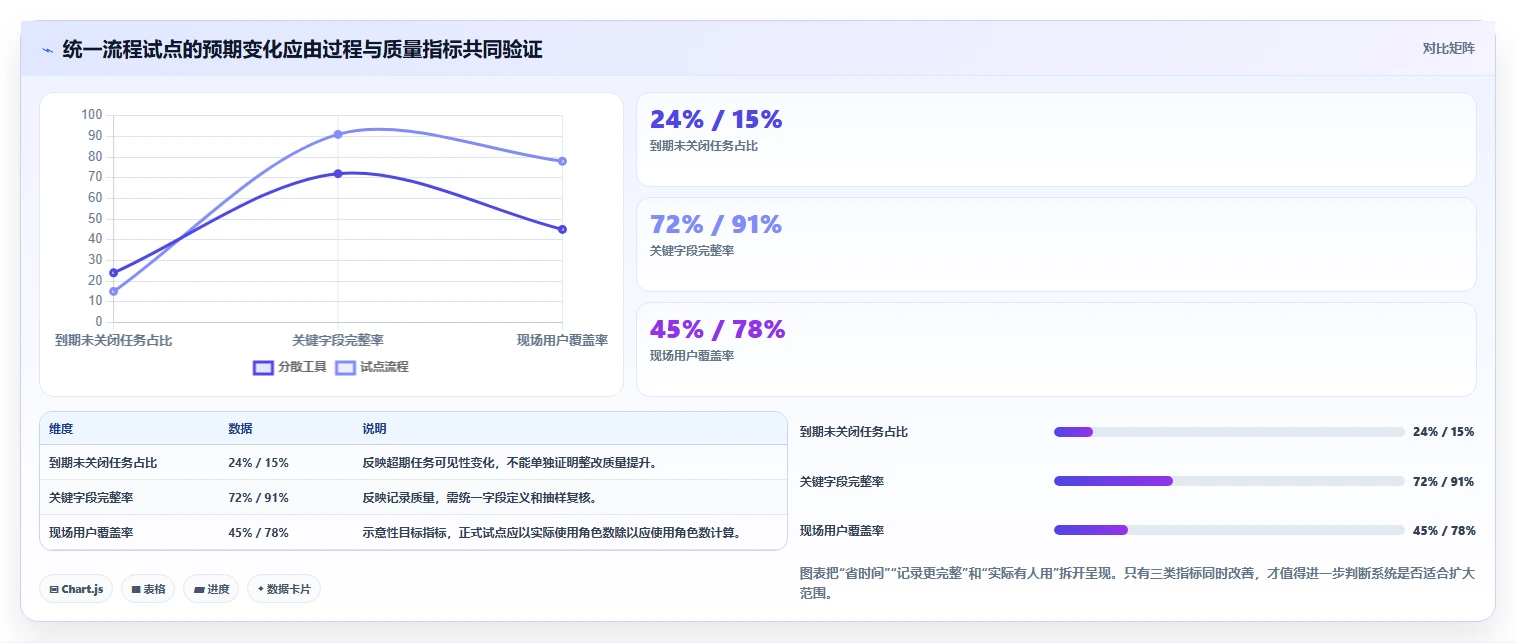Screen dimensions: 1516x643
Task: Click the 对比矩阵 label in the header
Action: pos(1448,48)
